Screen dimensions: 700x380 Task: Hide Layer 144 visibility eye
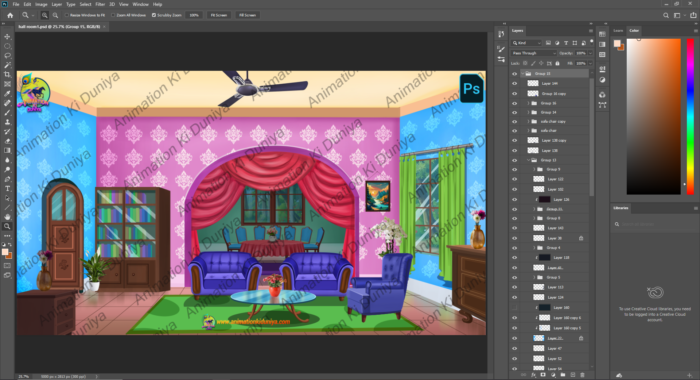click(514, 84)
